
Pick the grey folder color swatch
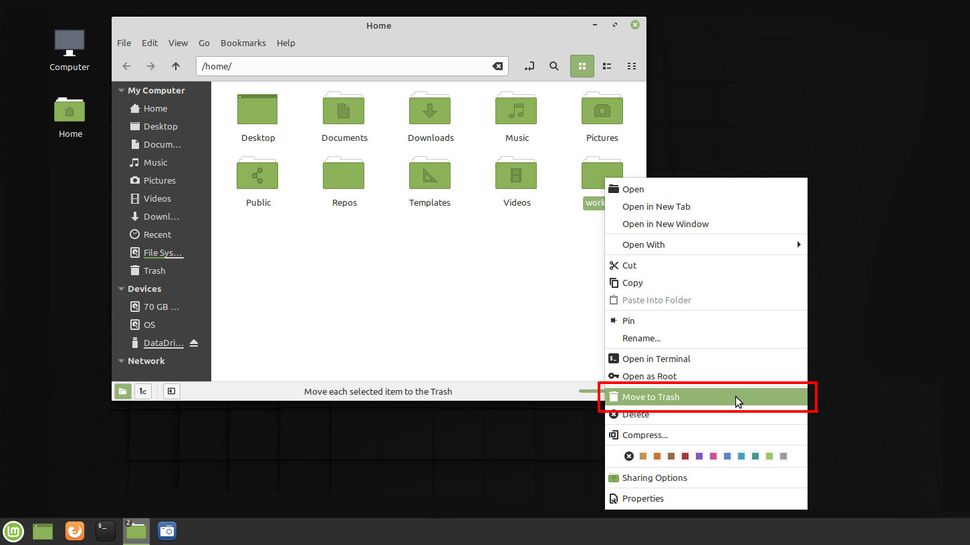pos(783,456)
